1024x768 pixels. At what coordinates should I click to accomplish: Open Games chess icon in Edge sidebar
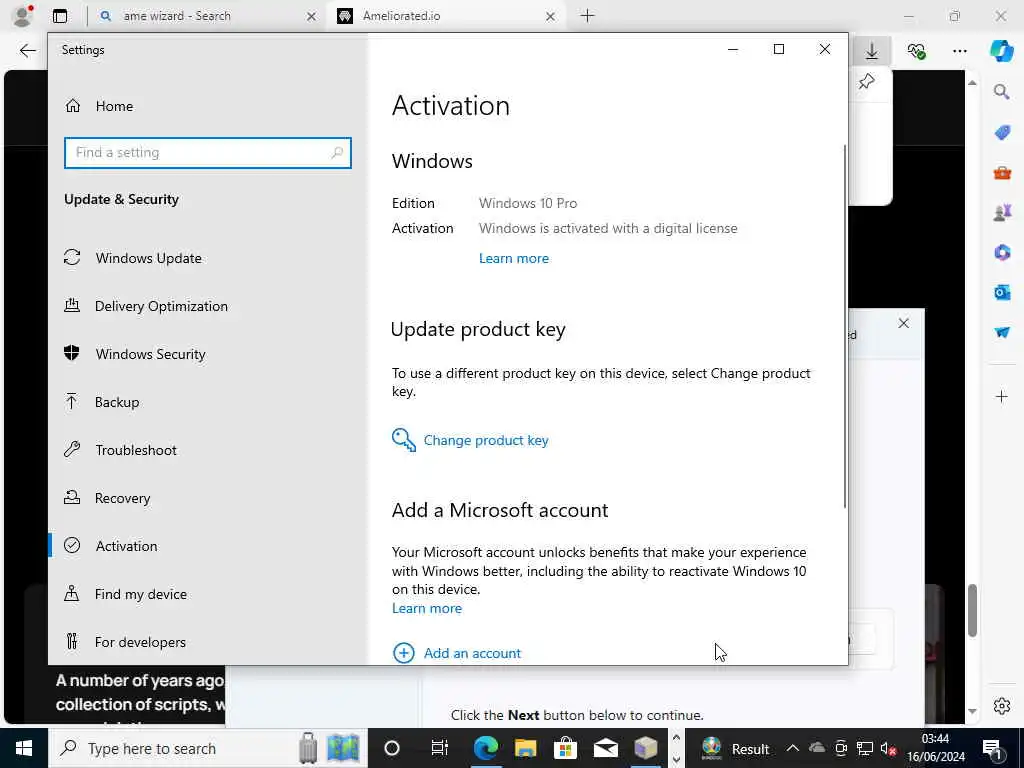[x=1002, y=212]
